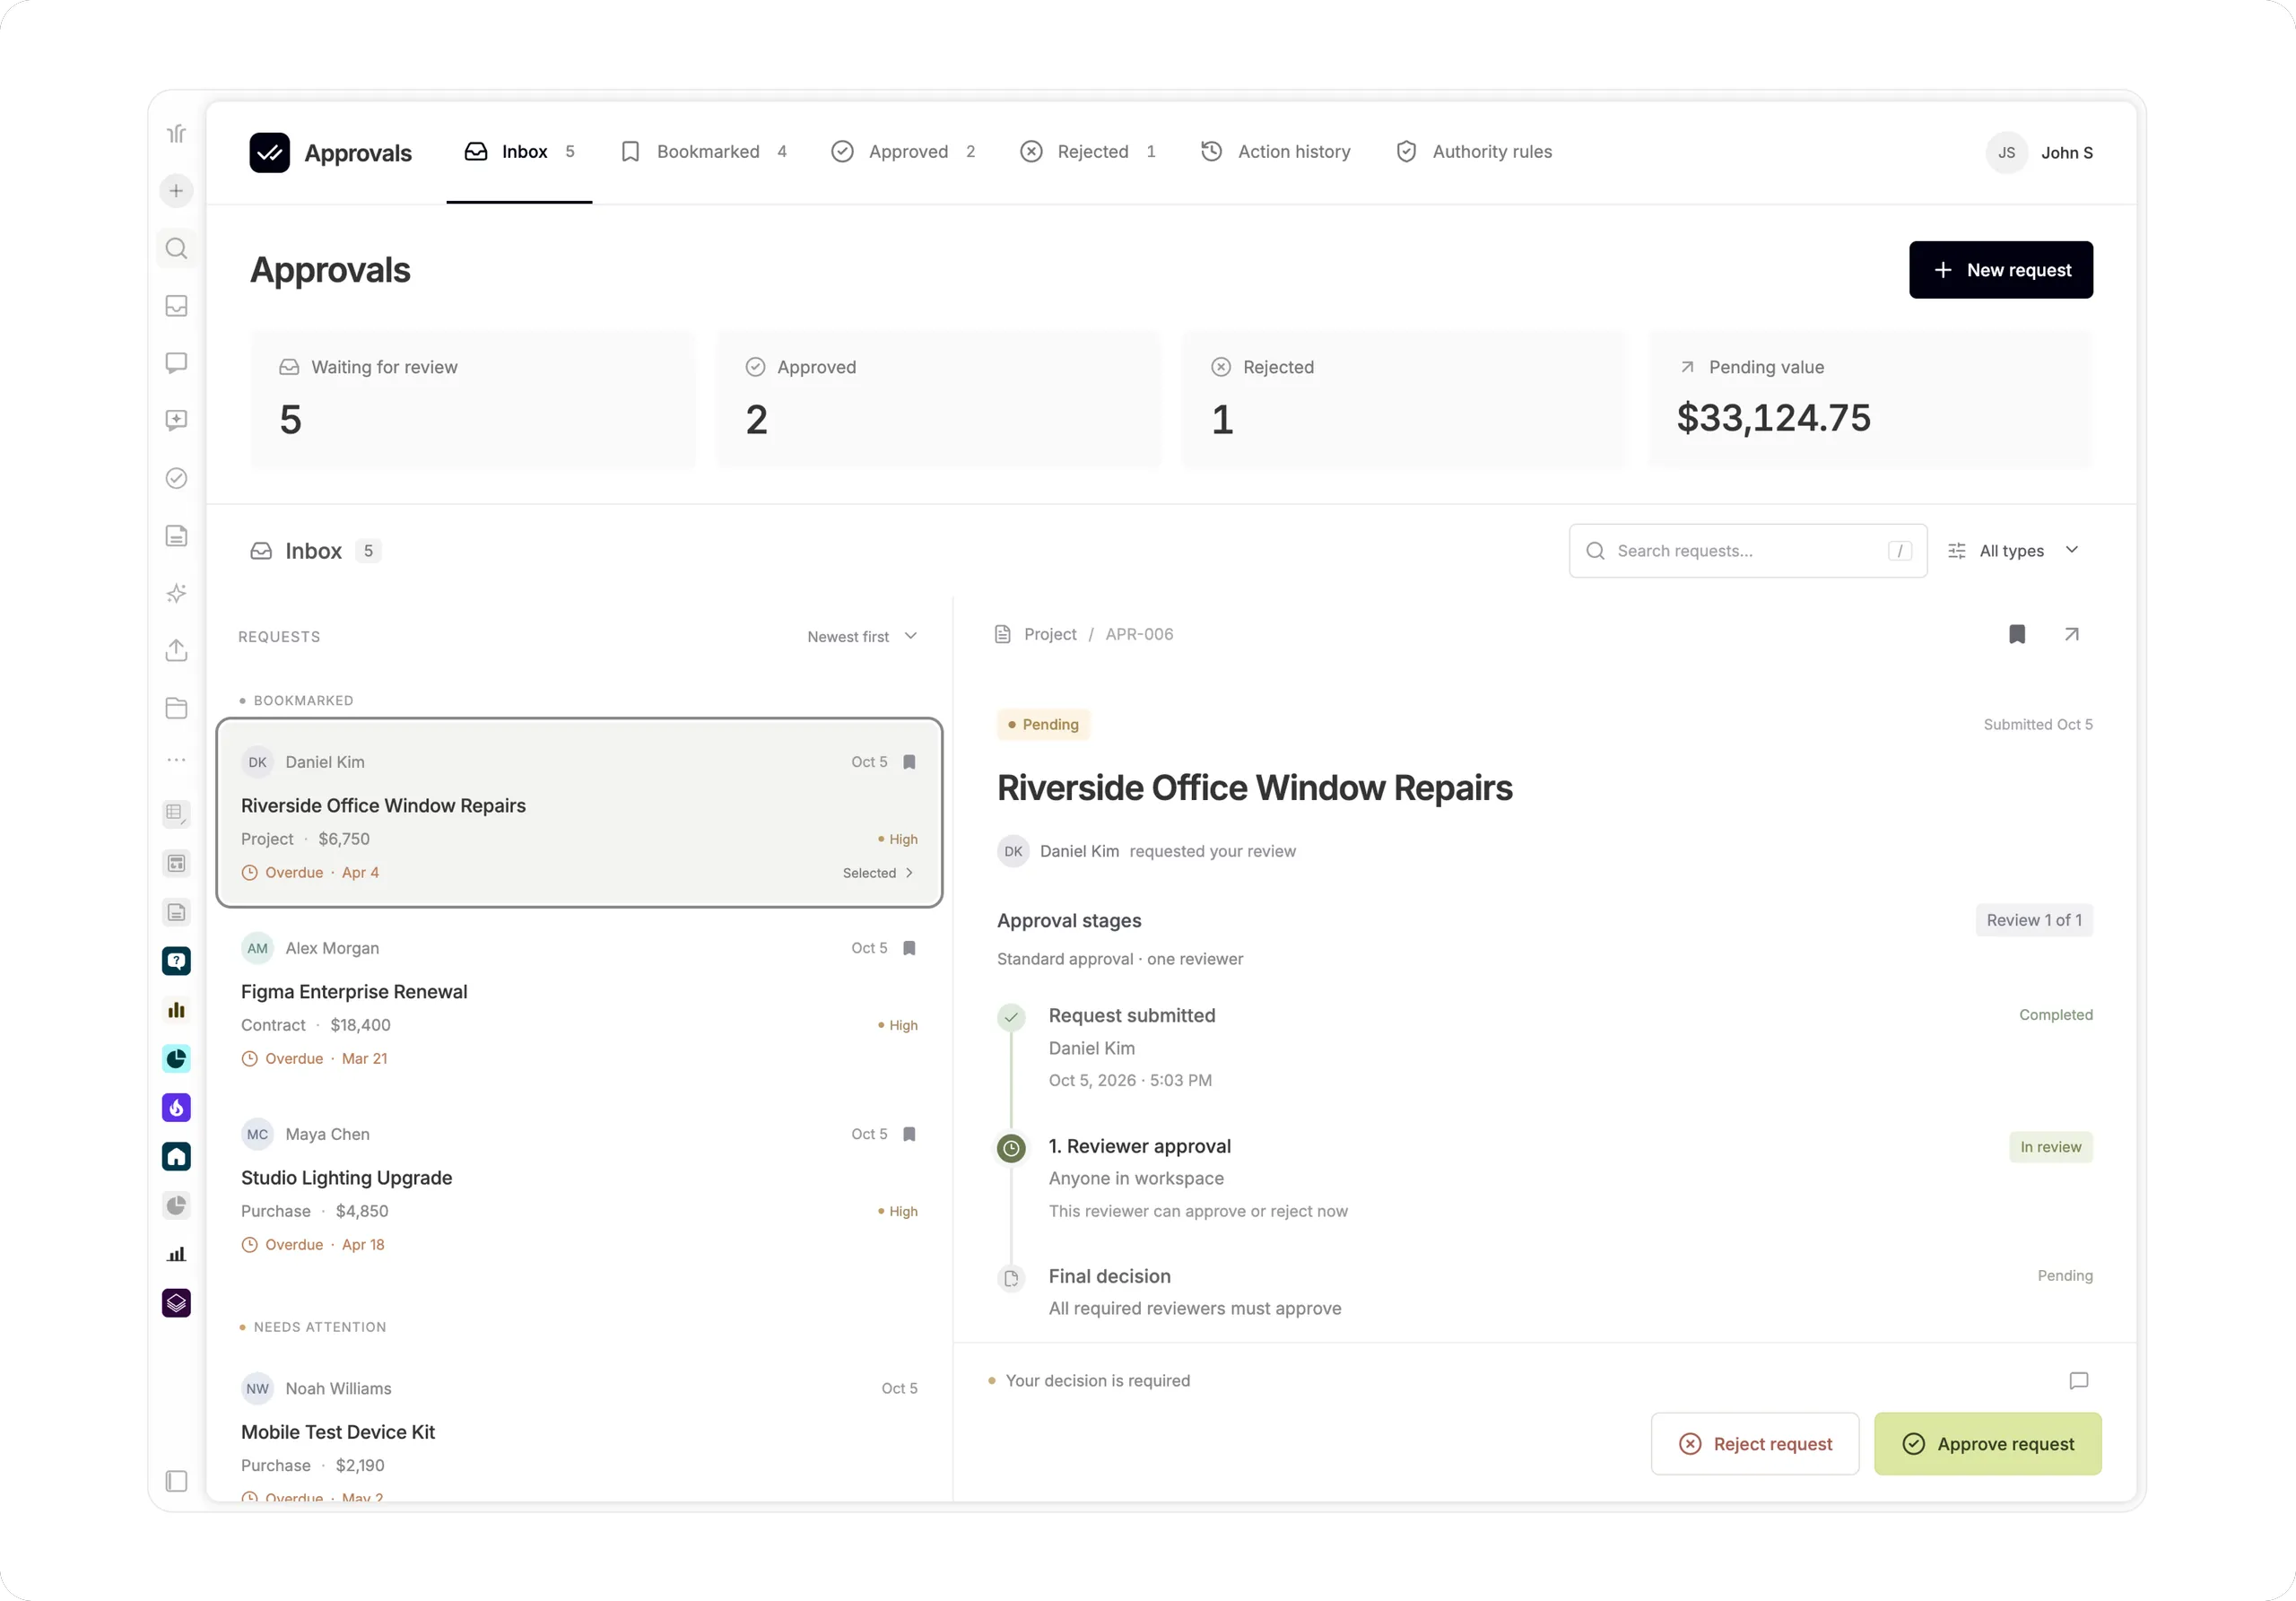This screenshot has height=1601, width=2296.
Task: Go to the Authority rules tab
Action: click(1474, 152)
